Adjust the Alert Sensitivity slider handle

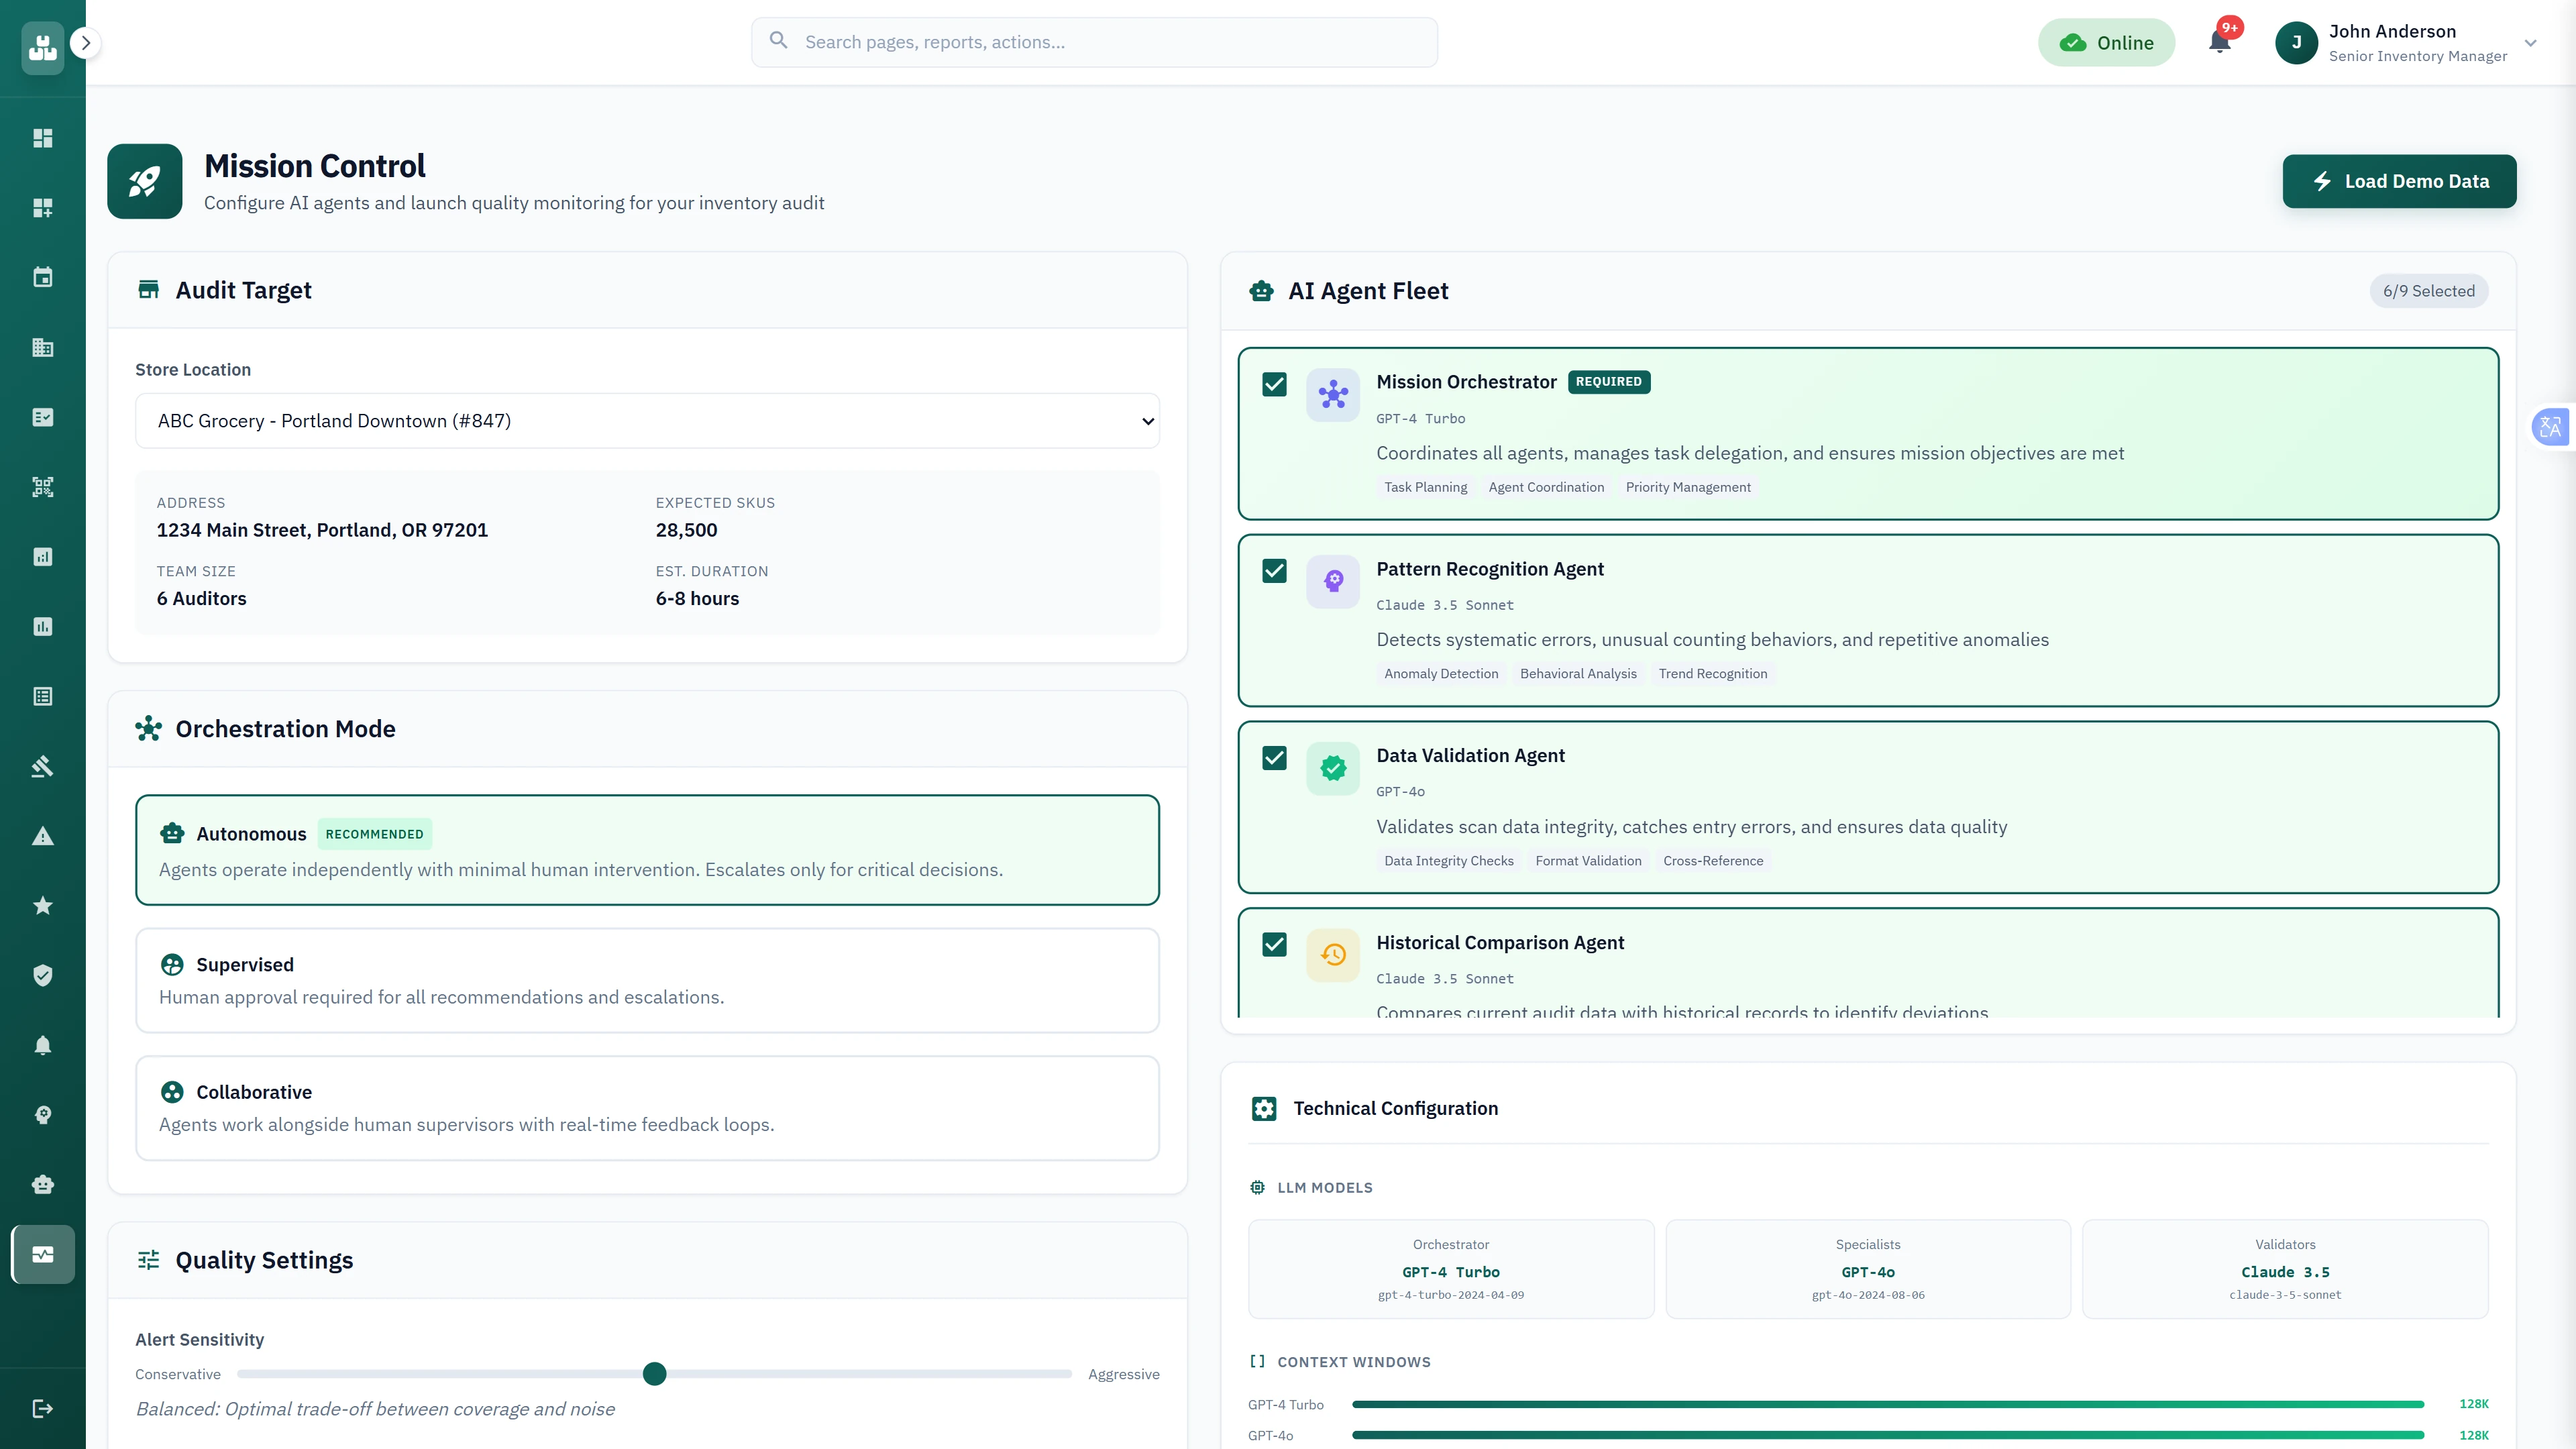click(x=655, y=1374)
